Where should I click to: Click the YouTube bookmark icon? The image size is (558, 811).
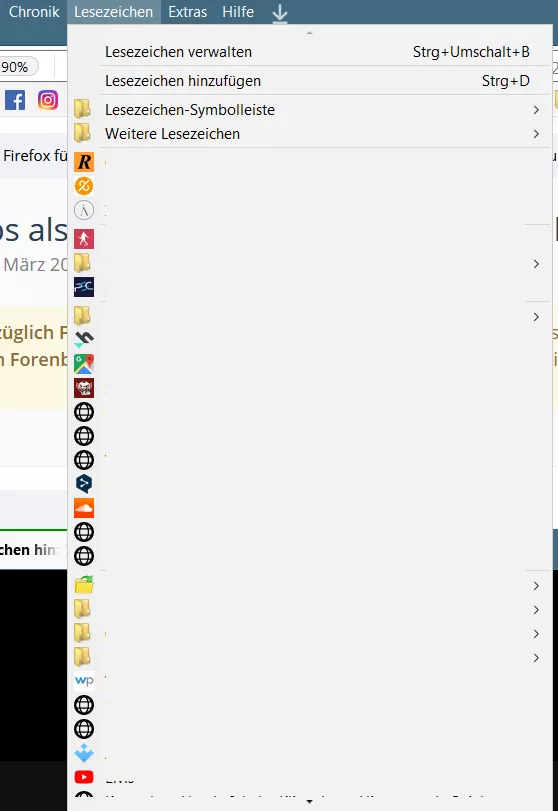(x=84, y=777)
